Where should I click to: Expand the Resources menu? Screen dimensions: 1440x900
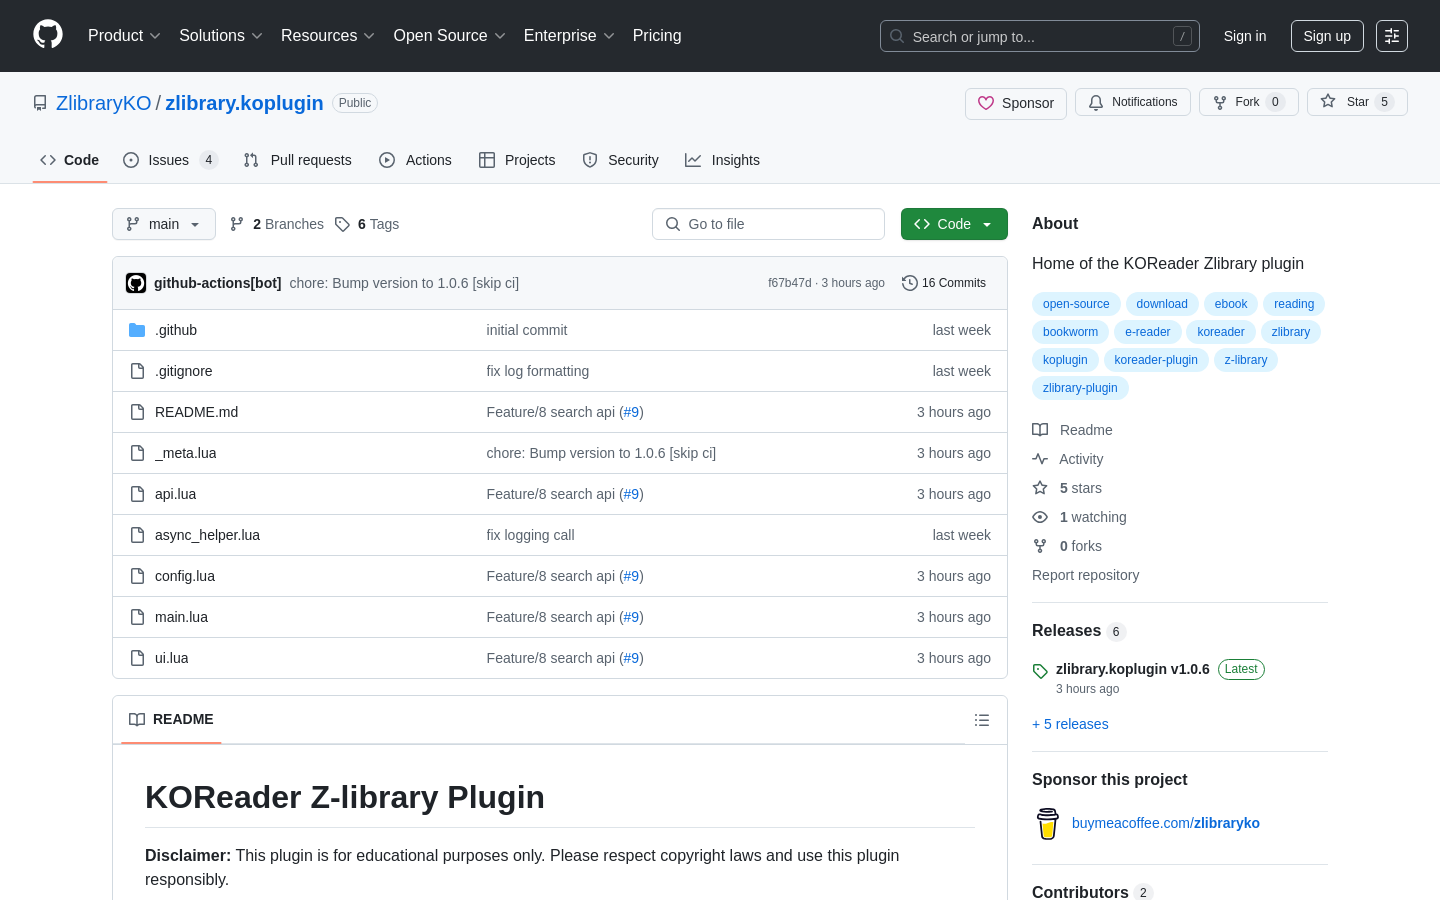point(328,36)
